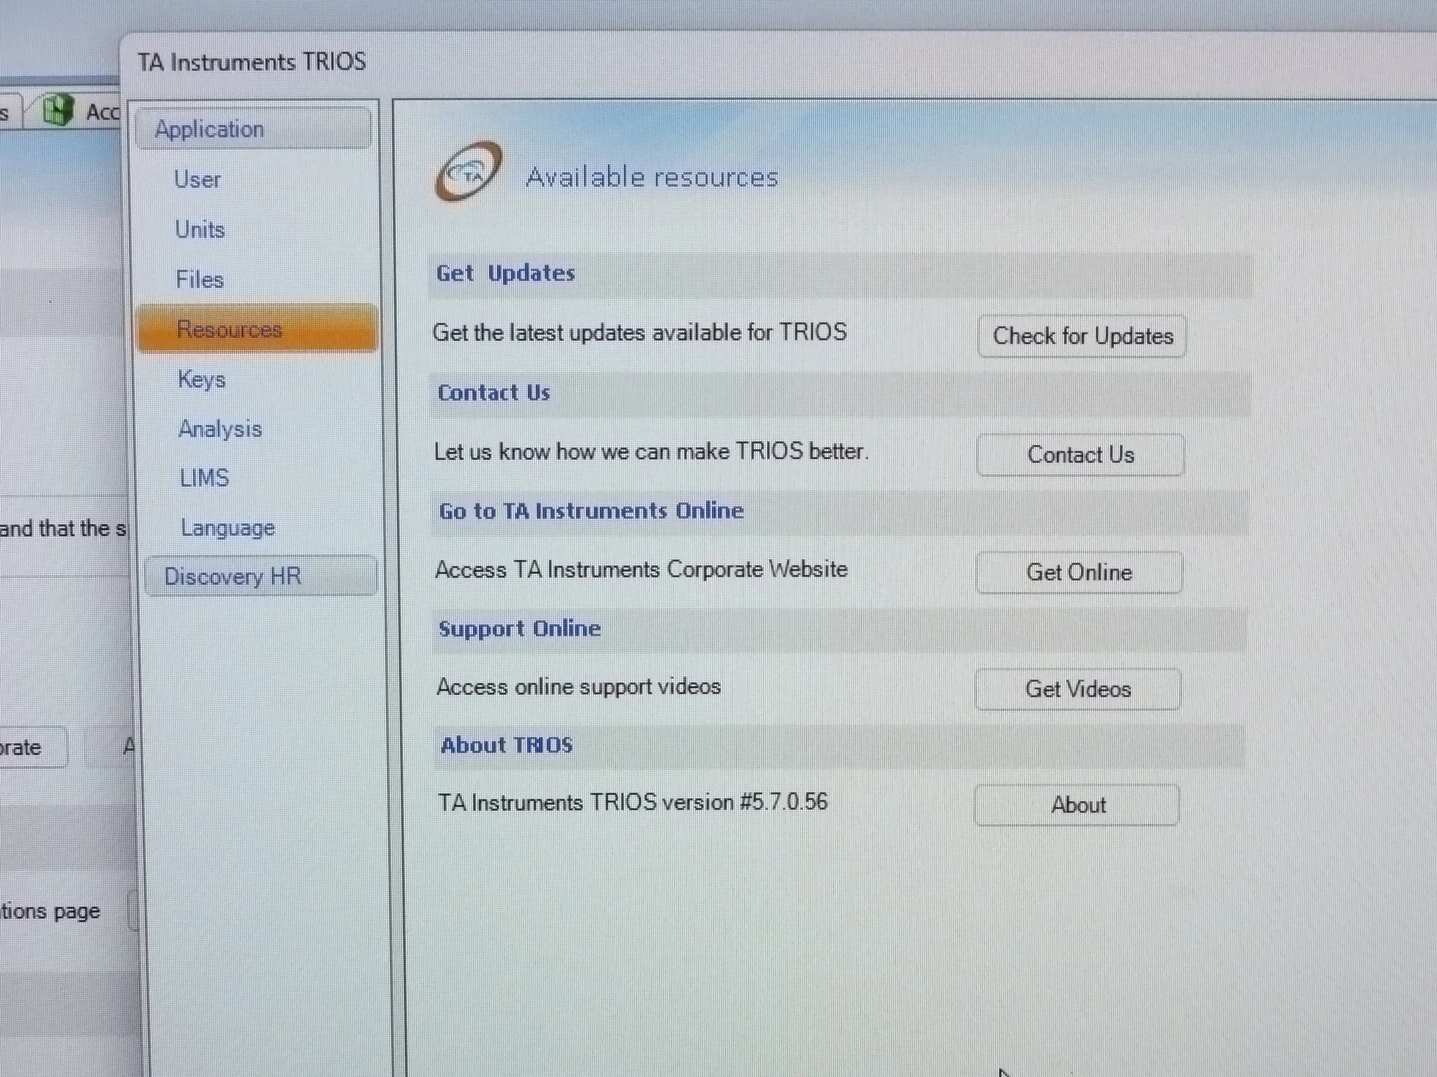Open the LIMS options page
Image resolution: width=1437 pixels, height=1077 pixels.
pos(204,478)
